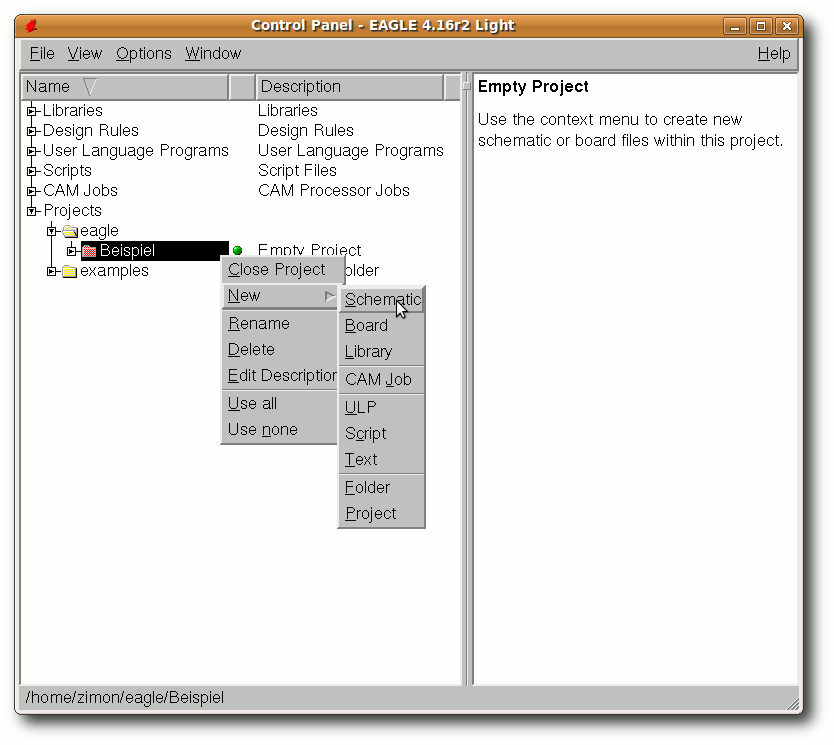Select Script in the New submenu
This screenshot has width=834, height=745.
pos(382,433)
